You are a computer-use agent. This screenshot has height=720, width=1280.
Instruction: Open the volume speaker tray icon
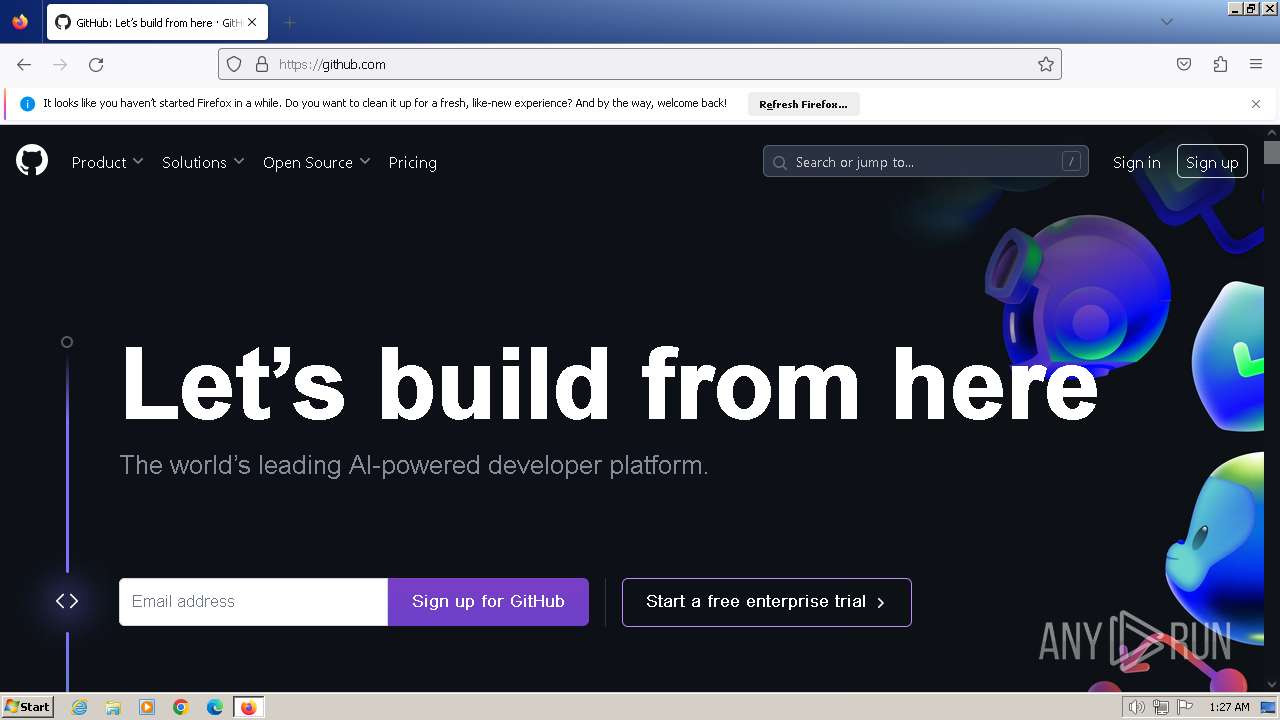point(1136,707)
